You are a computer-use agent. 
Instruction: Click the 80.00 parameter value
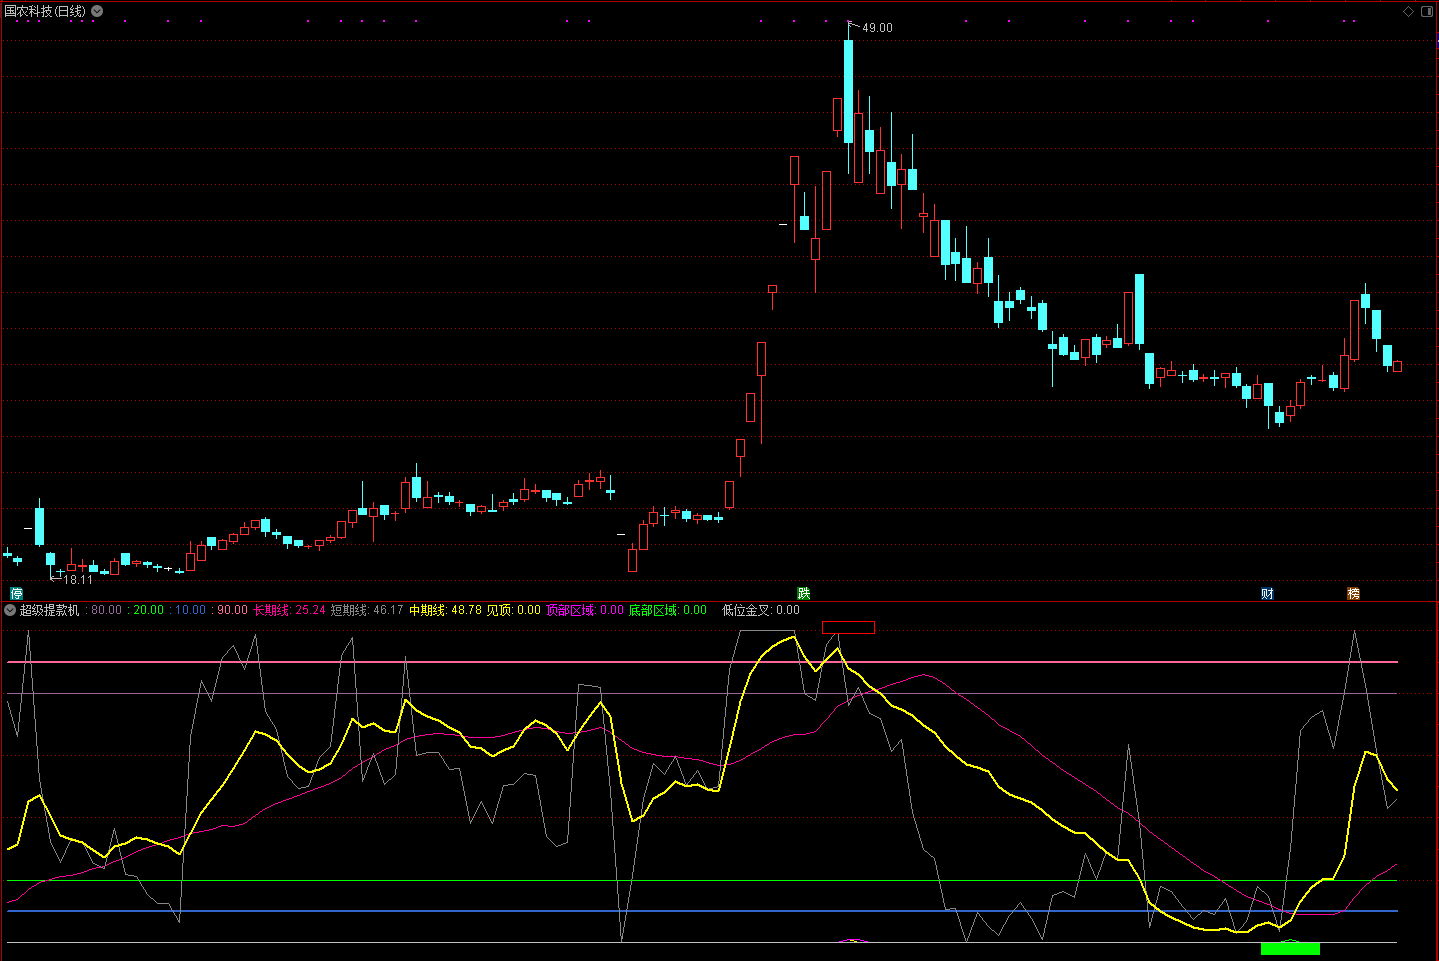[106, 610]
